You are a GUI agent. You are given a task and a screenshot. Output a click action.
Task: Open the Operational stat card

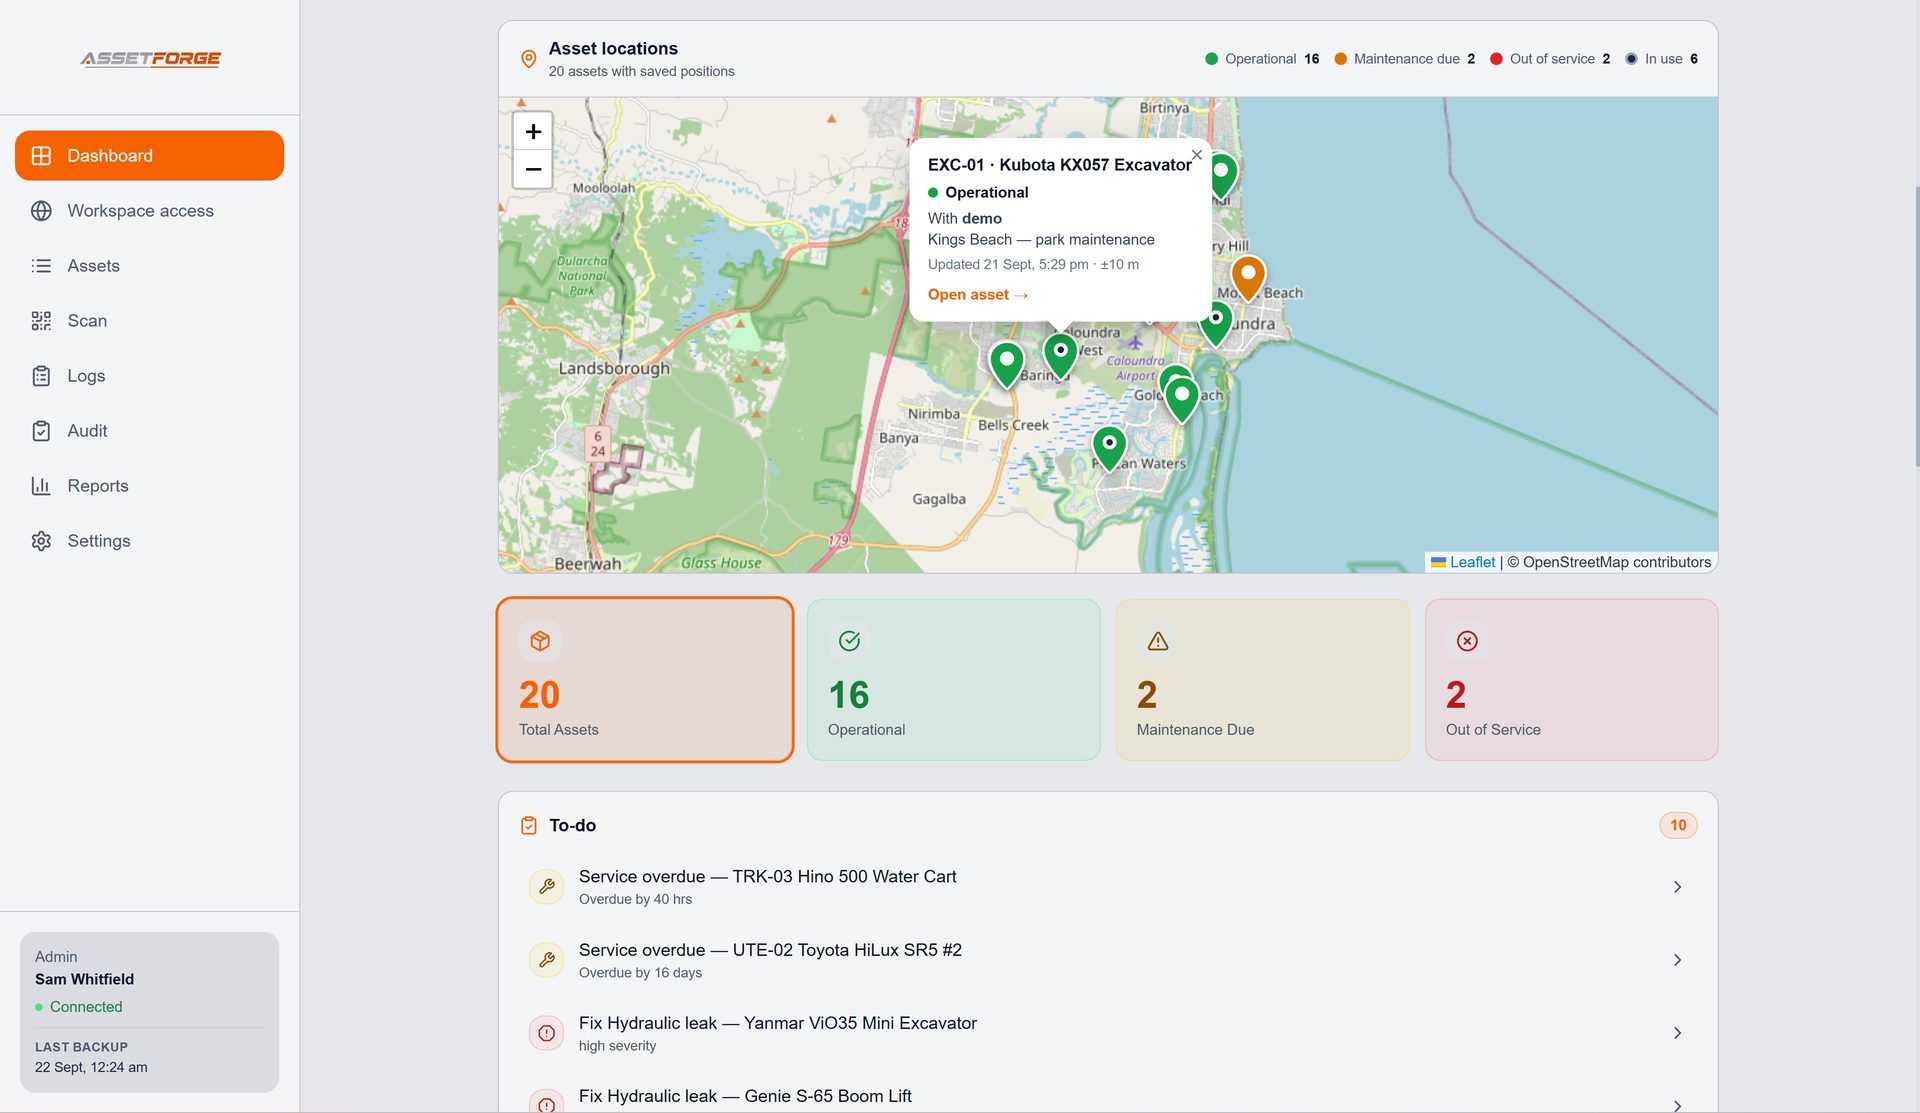pyautogui.click(x=953, y=680)
